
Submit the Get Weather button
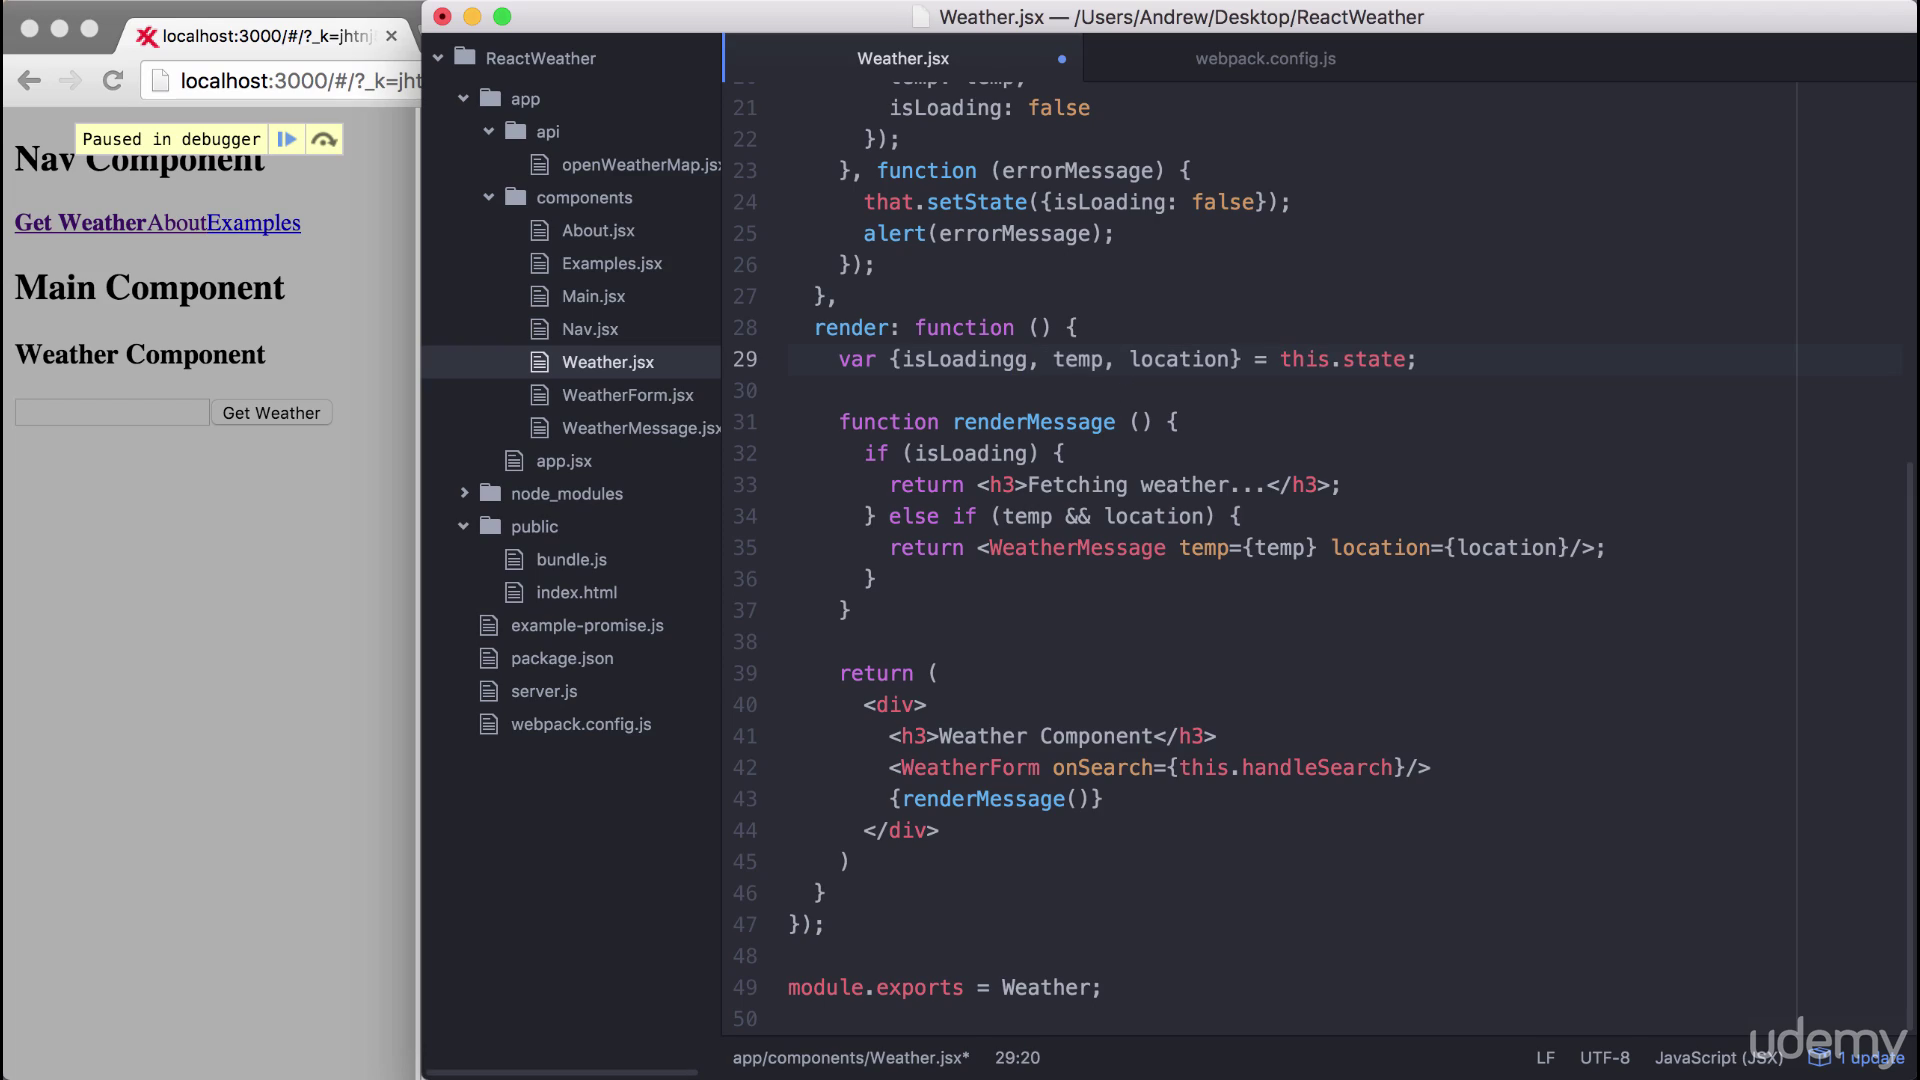click(271, 413)
